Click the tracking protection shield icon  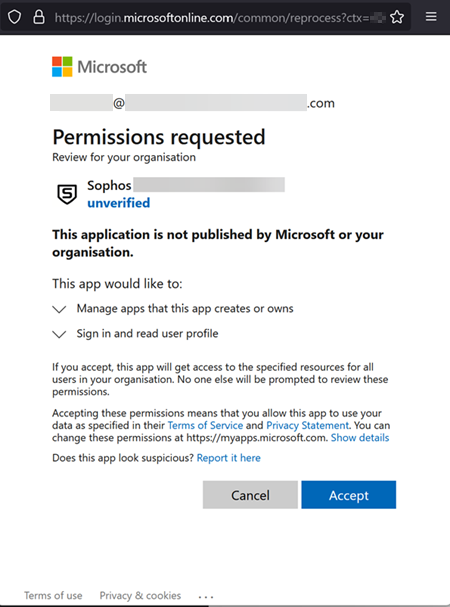[x=14, y=17]
